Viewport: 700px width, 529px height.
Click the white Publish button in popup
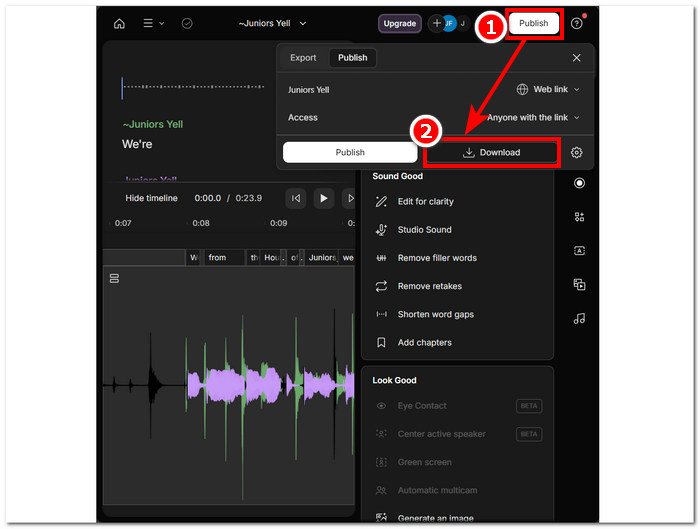(350, 152)
